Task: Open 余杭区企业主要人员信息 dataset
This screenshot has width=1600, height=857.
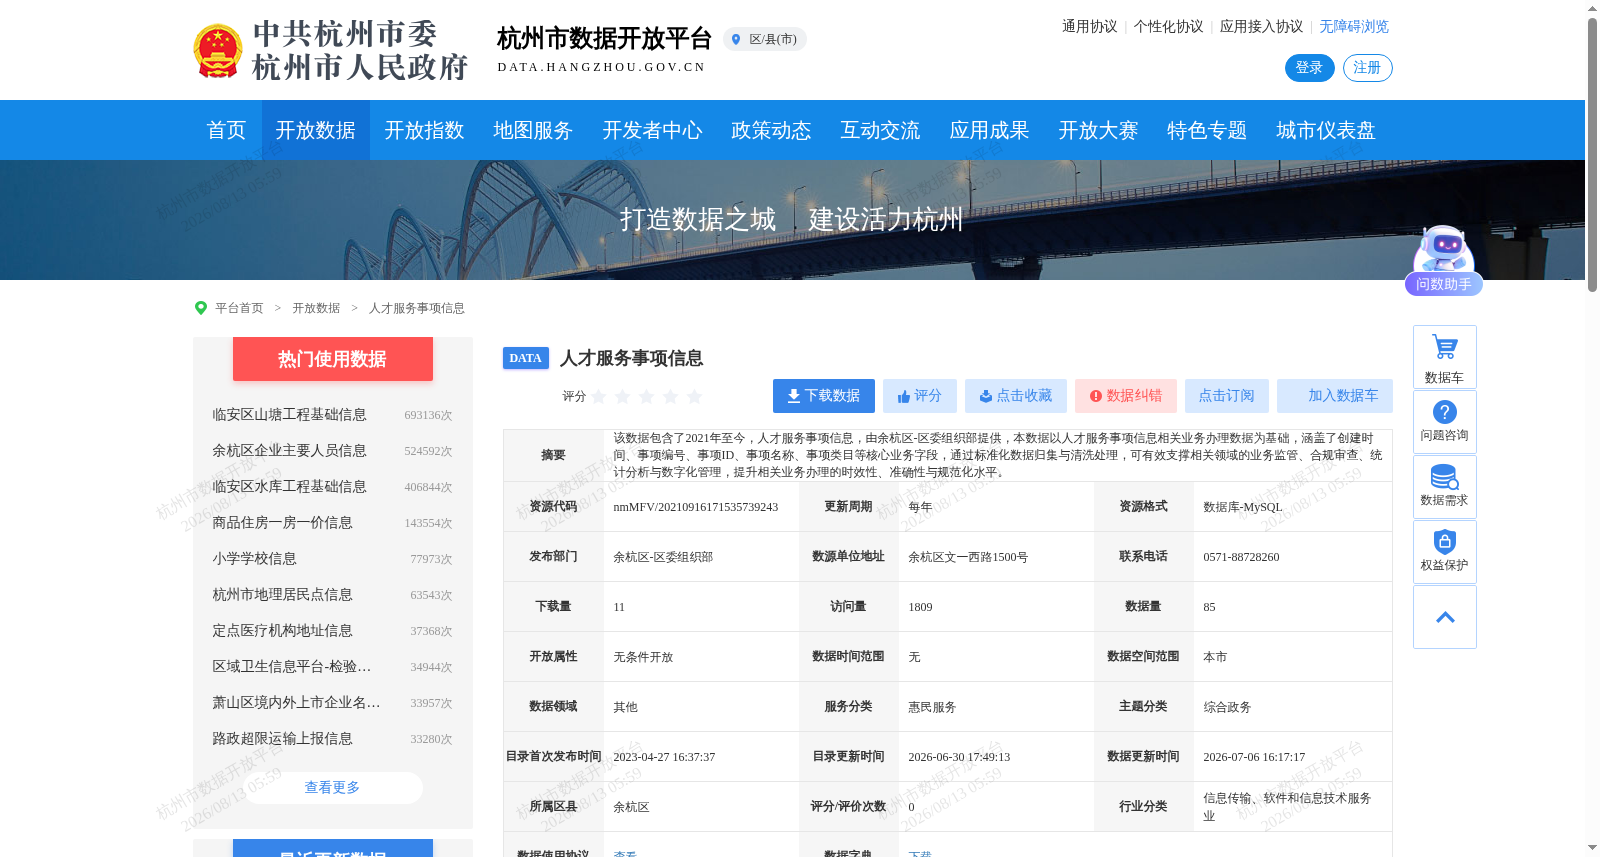Action: 289,451
